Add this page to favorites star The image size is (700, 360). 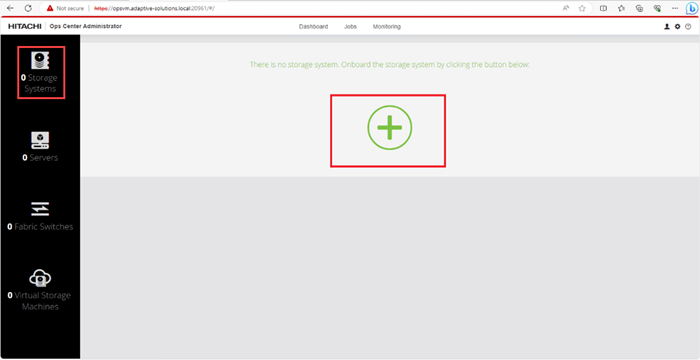pos(582,8)
